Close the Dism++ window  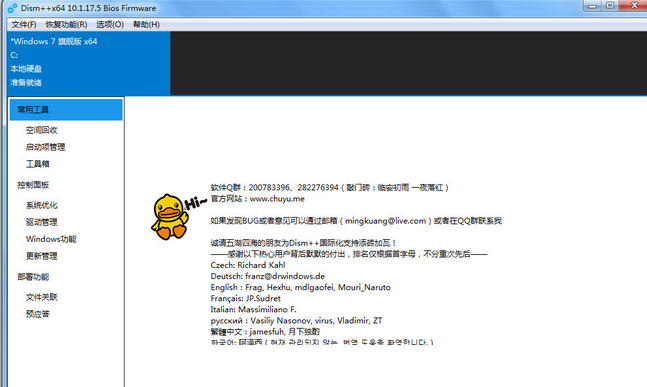click(x=634, y=6)
